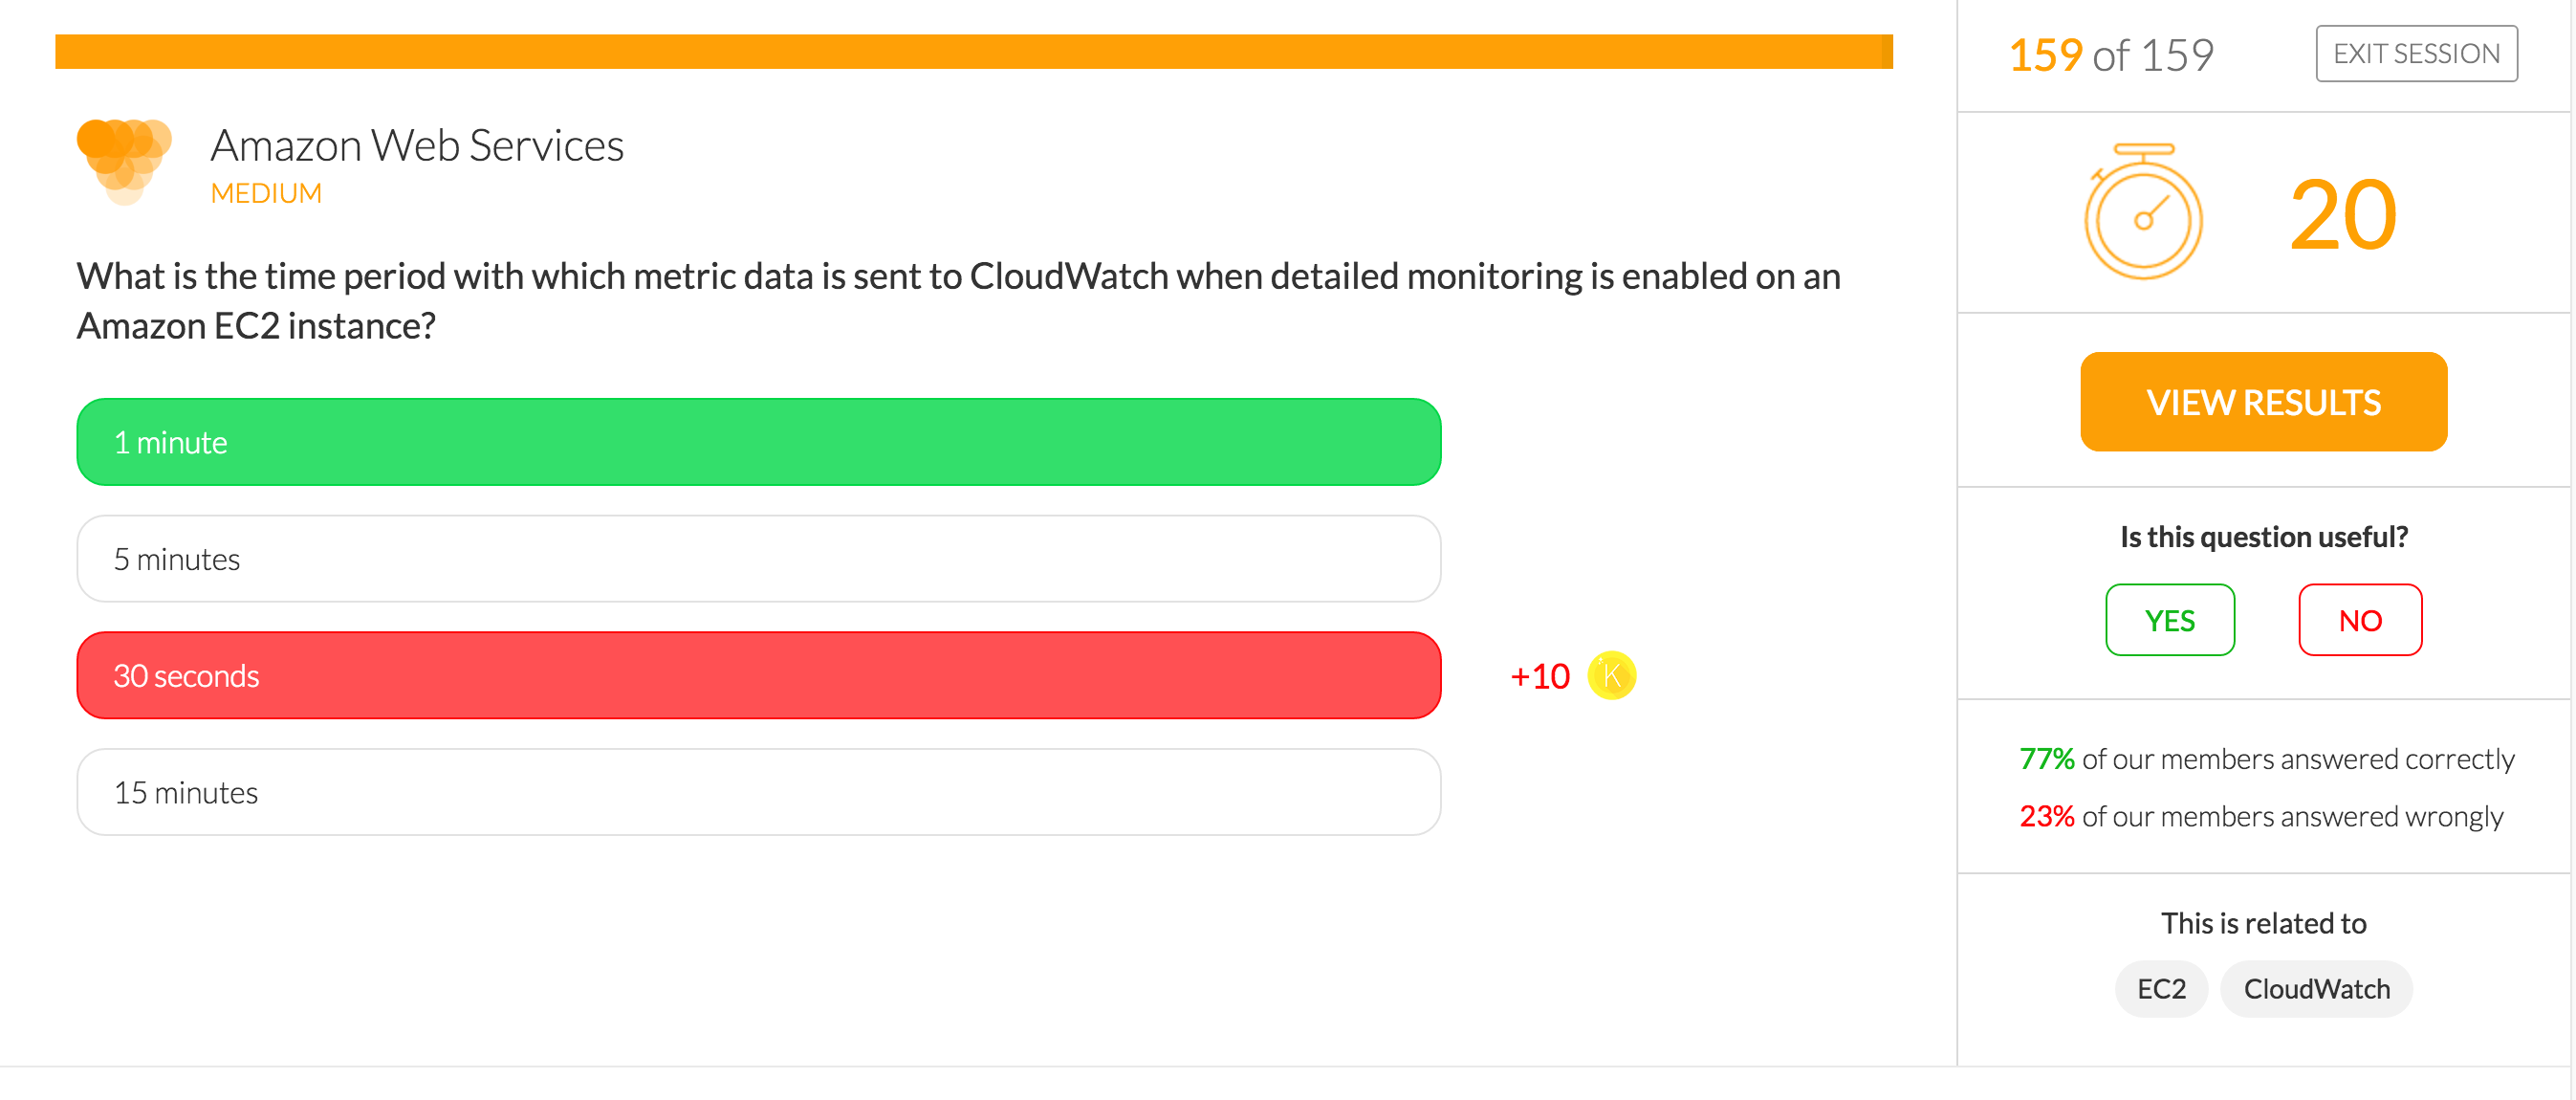The width and height of the screenshot is (2576, 1100).
Task: Mark question as useful with YES
Action: pyautogui.click(x=2170, y=620)
